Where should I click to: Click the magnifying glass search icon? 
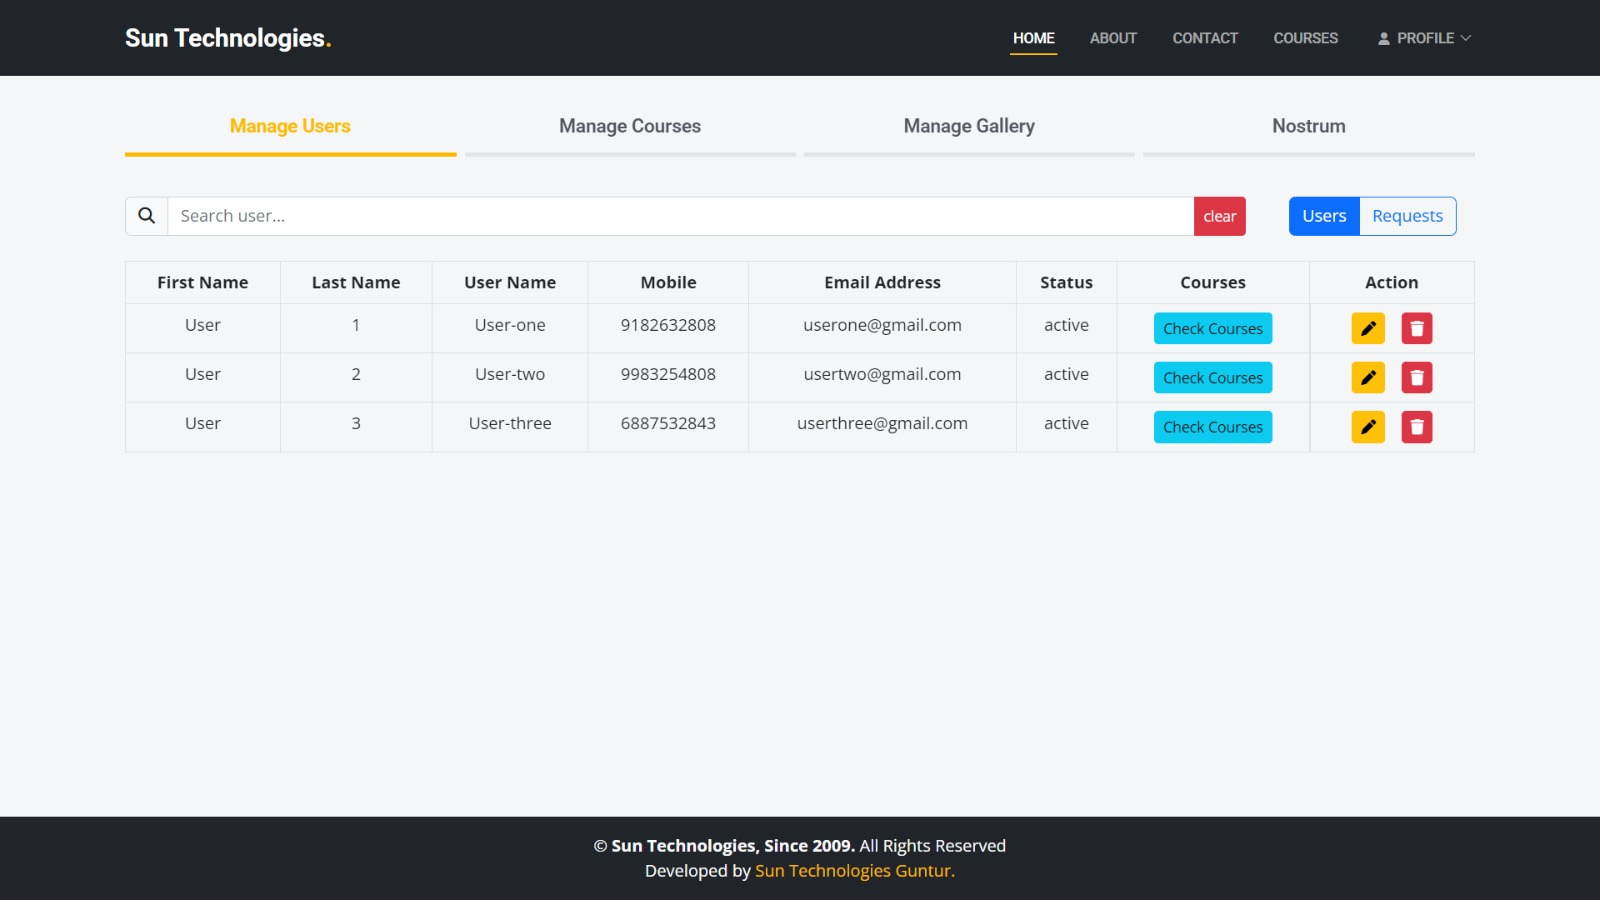(x=147, y=216)
